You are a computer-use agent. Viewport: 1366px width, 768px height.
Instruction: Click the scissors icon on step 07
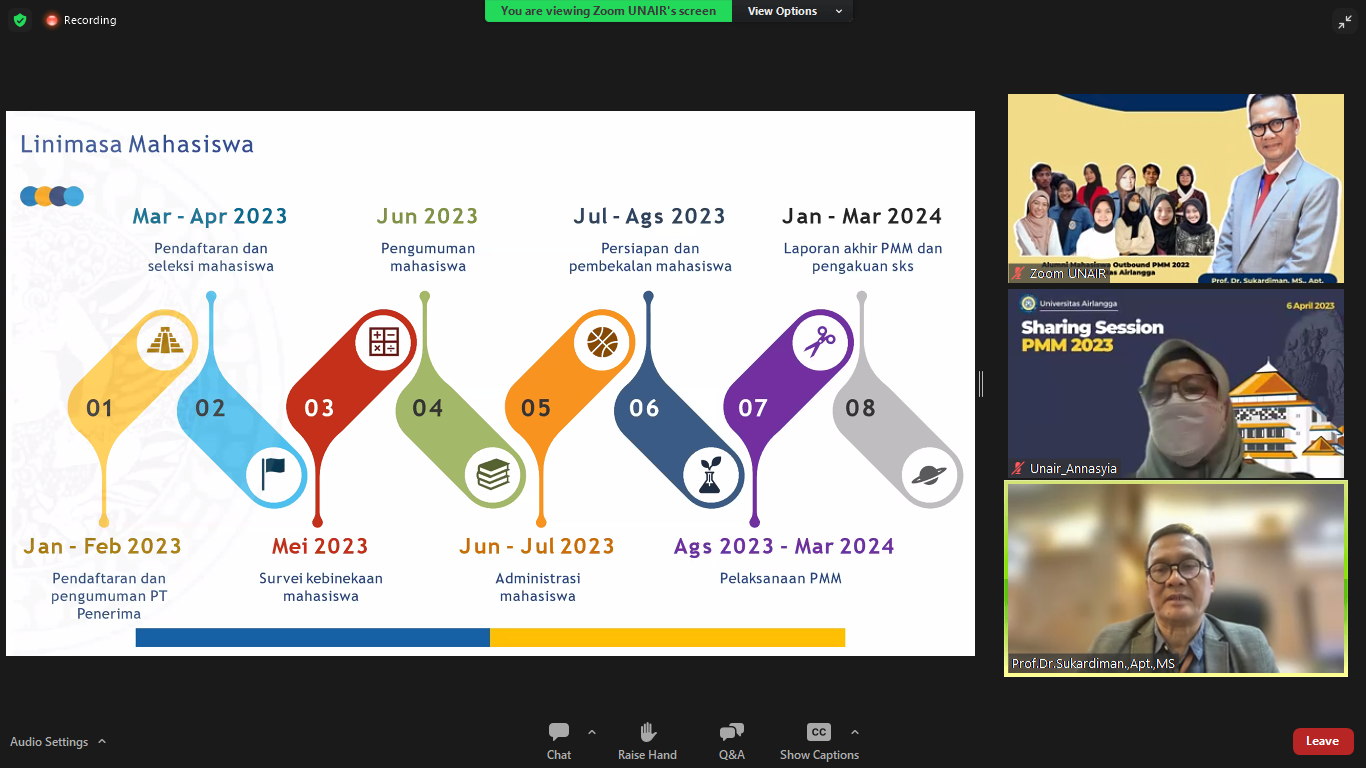pos(819,343)
